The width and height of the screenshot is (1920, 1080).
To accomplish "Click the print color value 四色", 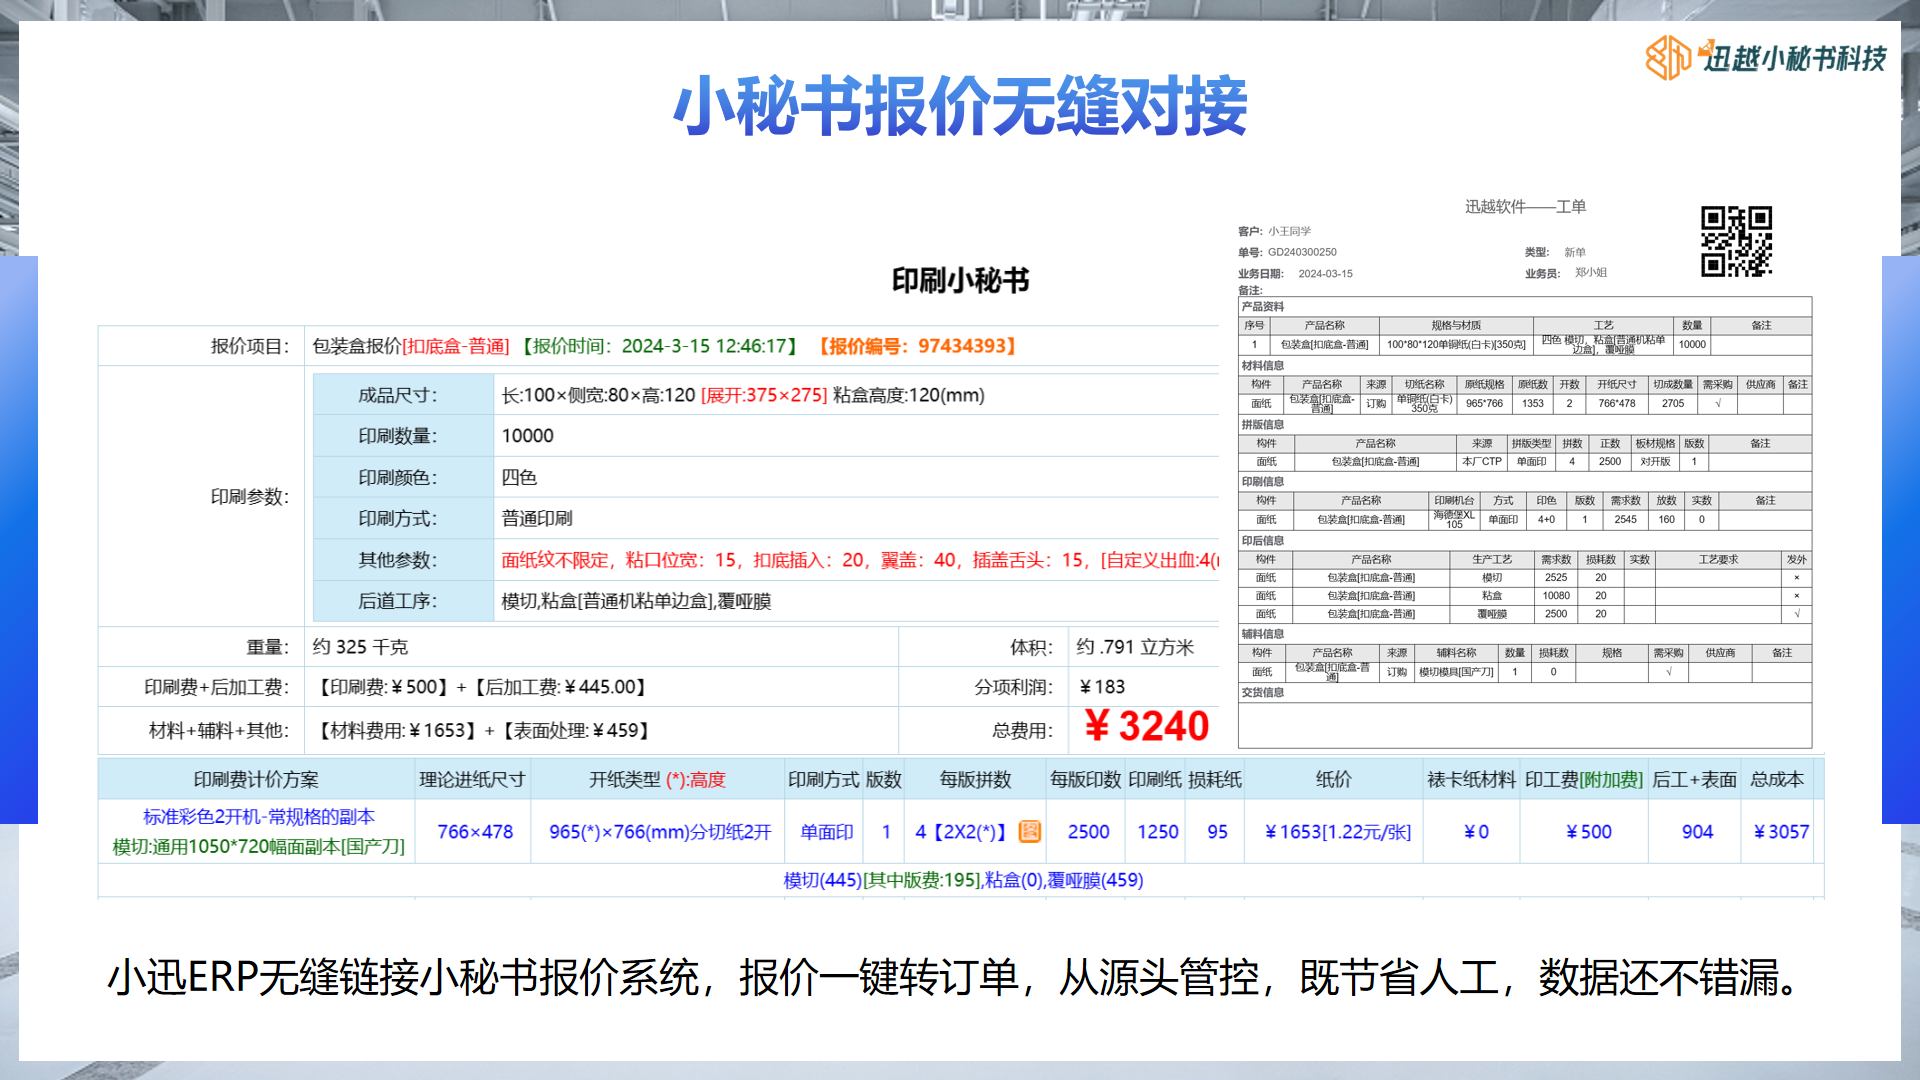I will pos(519,477).
